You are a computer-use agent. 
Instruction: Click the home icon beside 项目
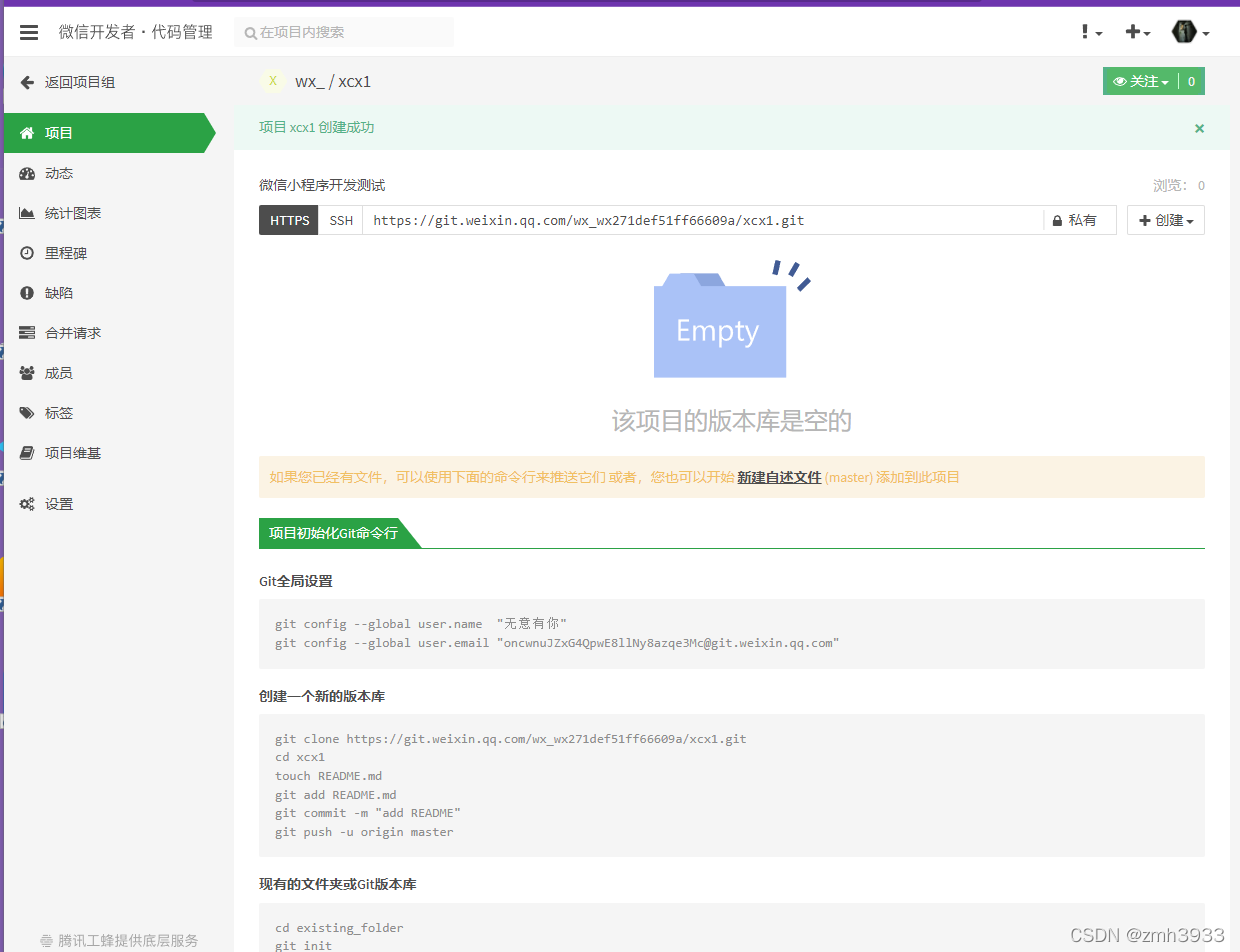tap(27, 133)
